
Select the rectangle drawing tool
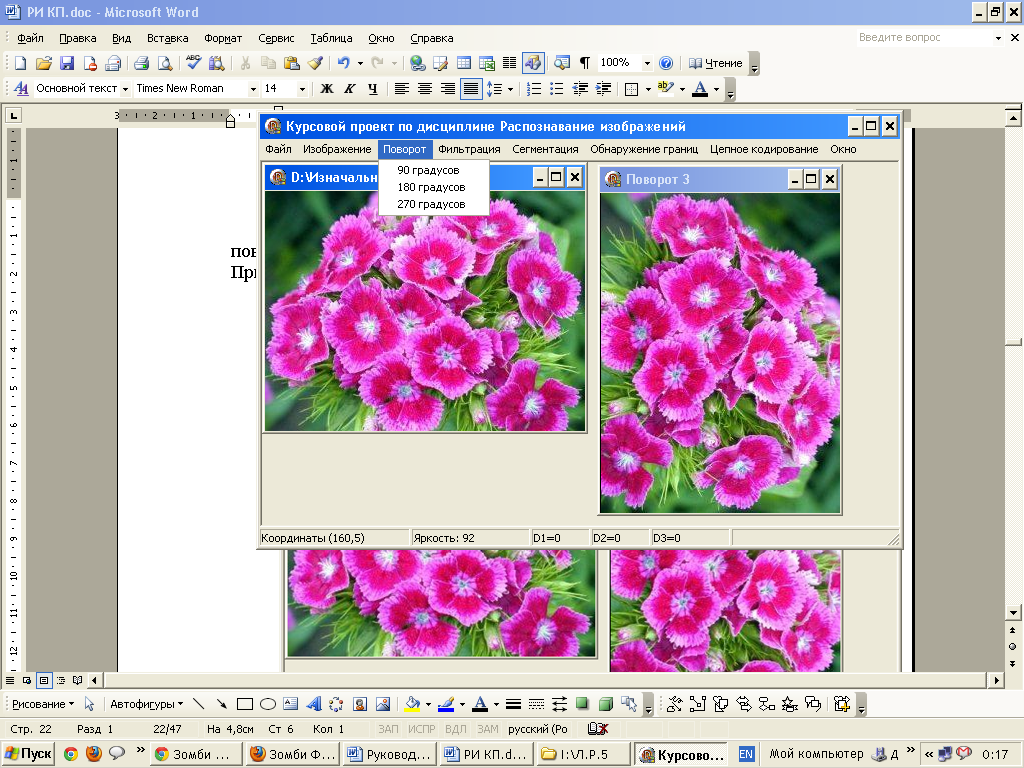tap(245, 704)
